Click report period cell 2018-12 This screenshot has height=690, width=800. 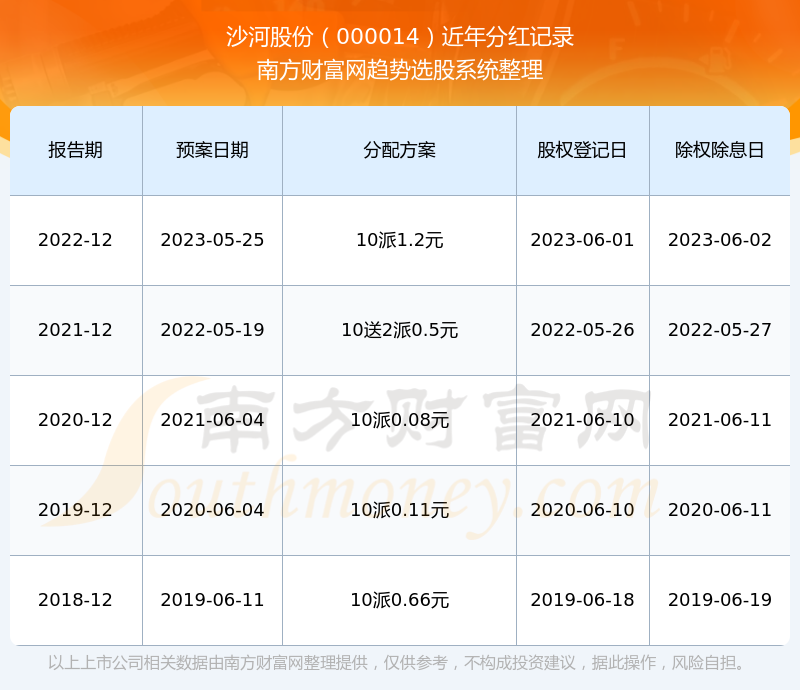click(76, 600)
